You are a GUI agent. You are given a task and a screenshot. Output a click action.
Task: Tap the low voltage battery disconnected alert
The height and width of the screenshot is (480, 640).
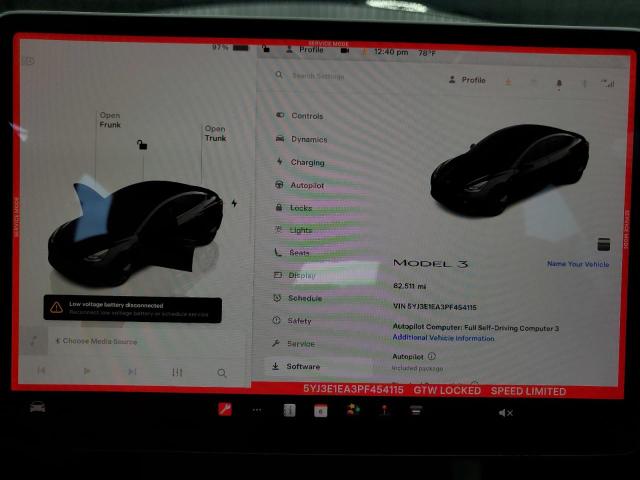(x=133, y=309)
